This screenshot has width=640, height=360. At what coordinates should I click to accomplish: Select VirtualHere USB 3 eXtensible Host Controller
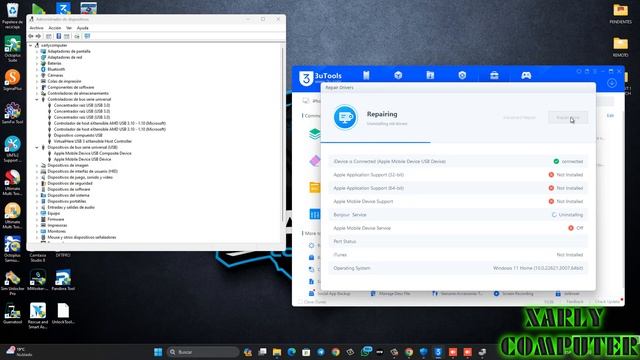pos(93,141)
